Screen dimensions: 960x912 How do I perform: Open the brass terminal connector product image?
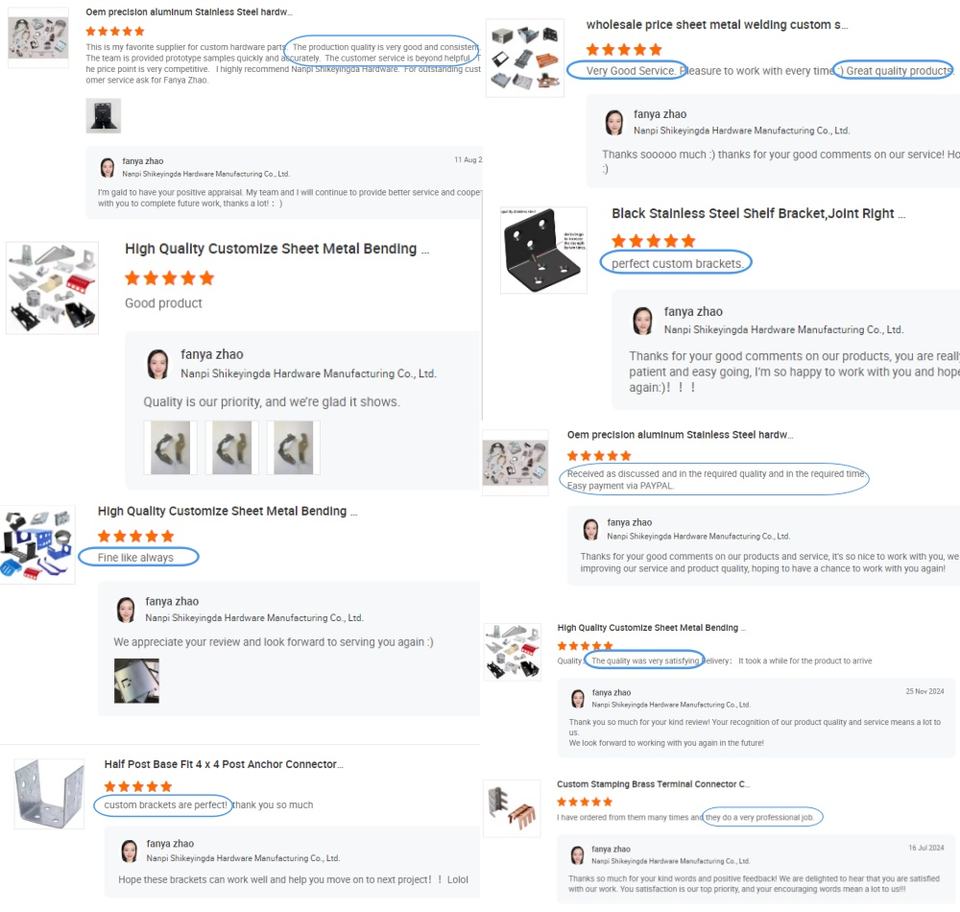point(512,808)
